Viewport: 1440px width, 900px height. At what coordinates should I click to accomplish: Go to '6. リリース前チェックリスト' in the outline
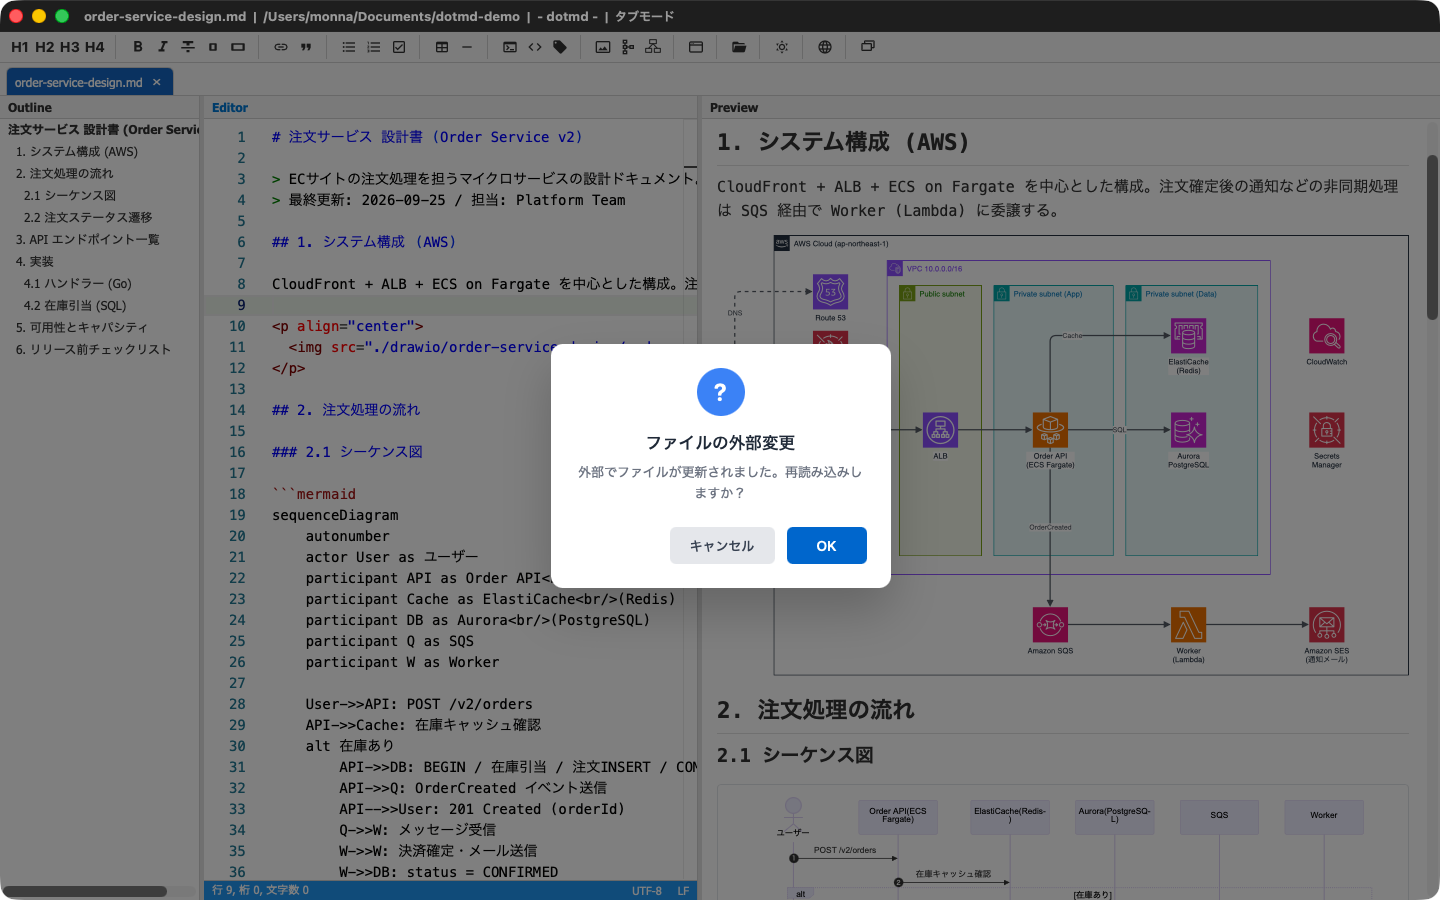coord(93,350)
